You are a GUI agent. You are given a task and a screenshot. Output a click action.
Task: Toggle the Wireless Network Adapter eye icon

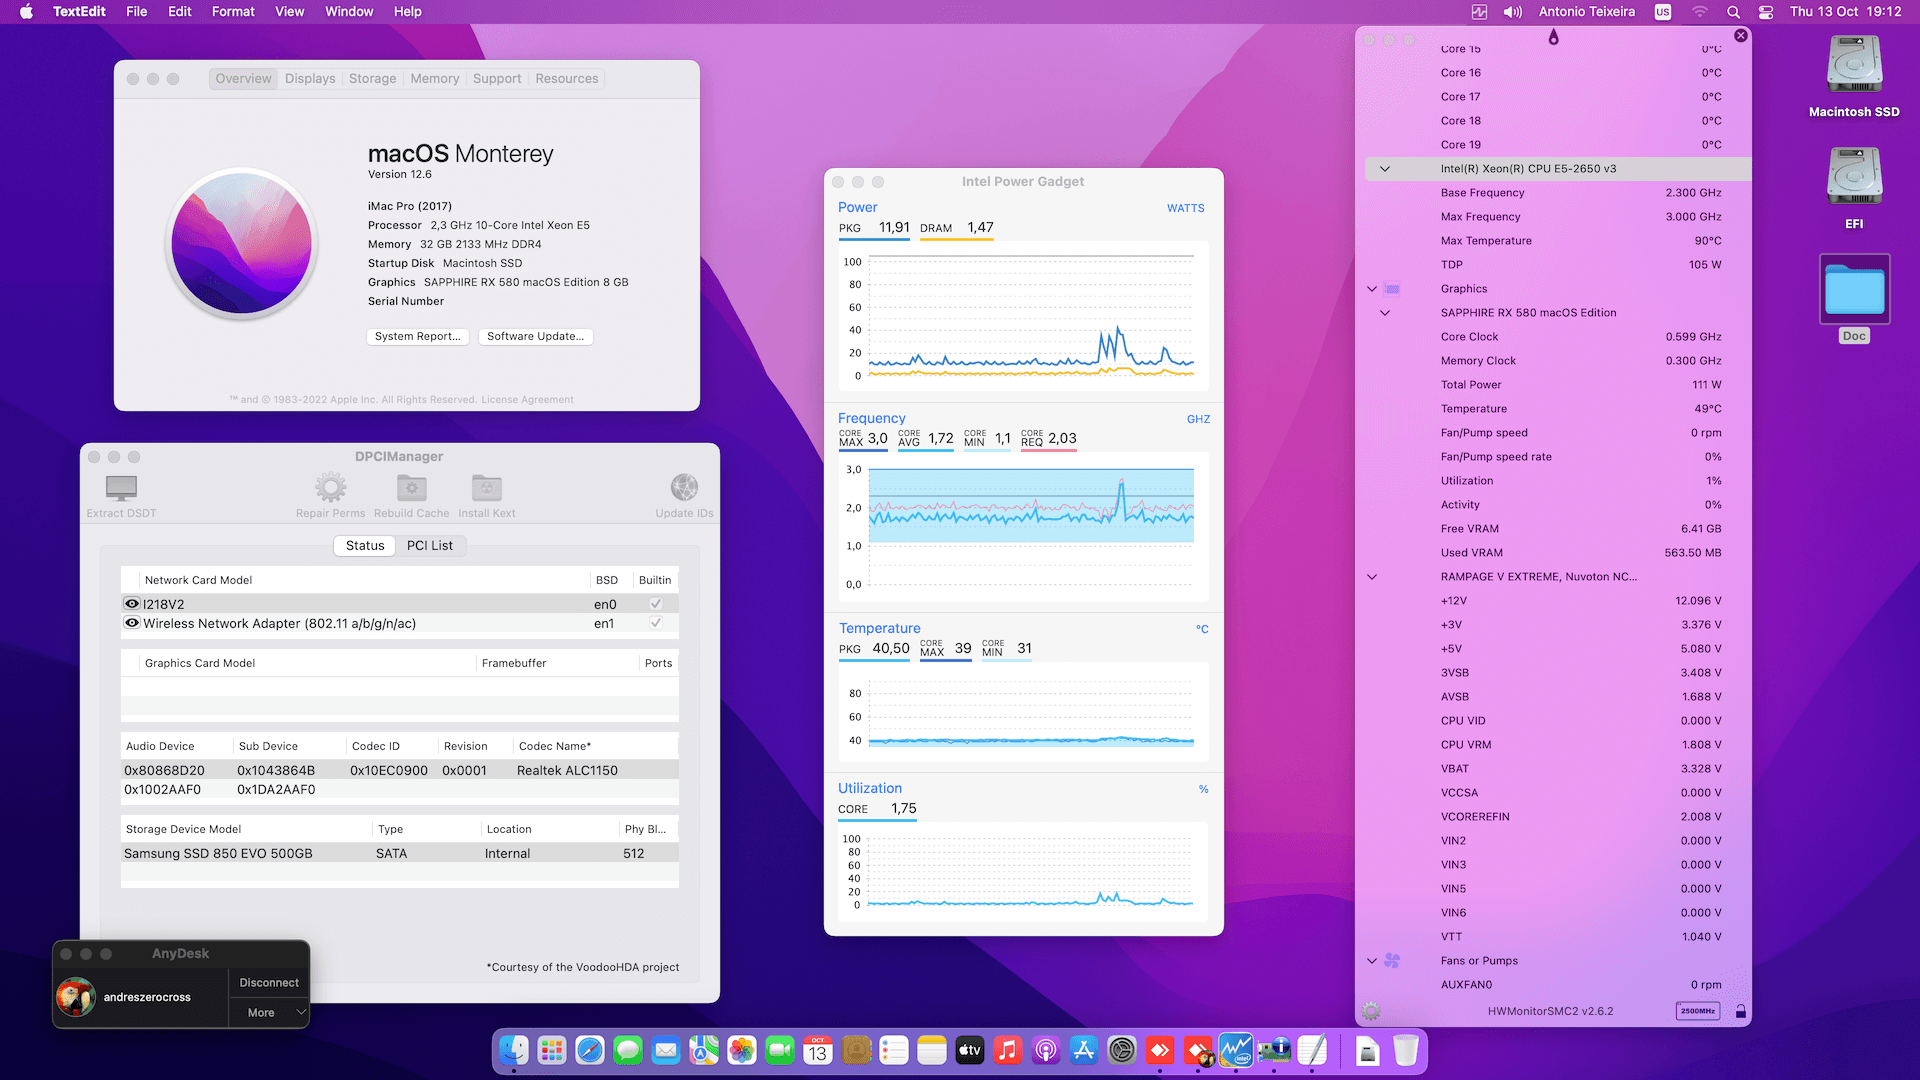tap(131, 622)
